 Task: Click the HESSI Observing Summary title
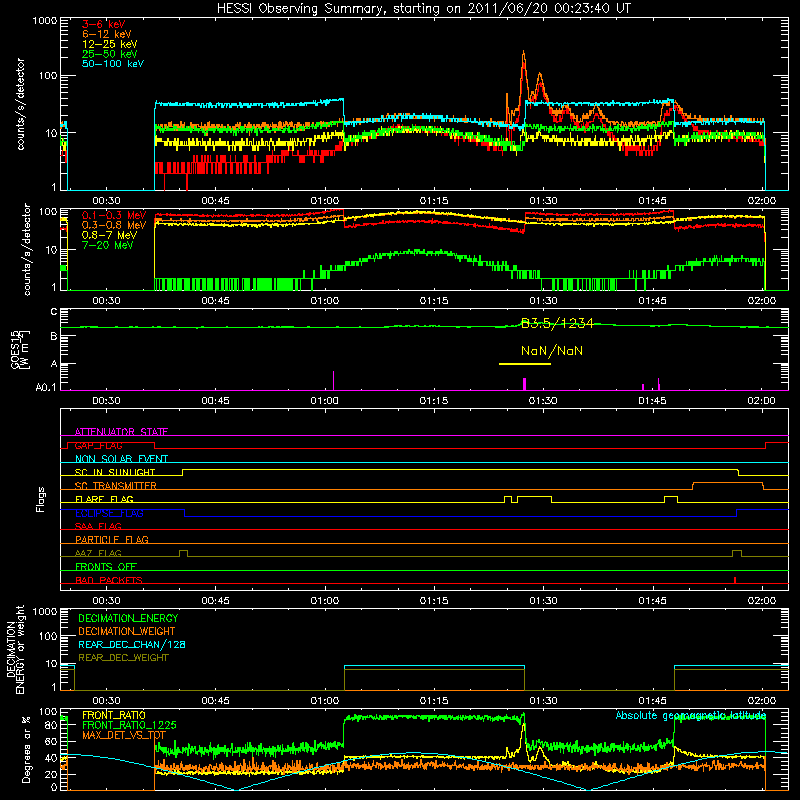tap(423, 8)
